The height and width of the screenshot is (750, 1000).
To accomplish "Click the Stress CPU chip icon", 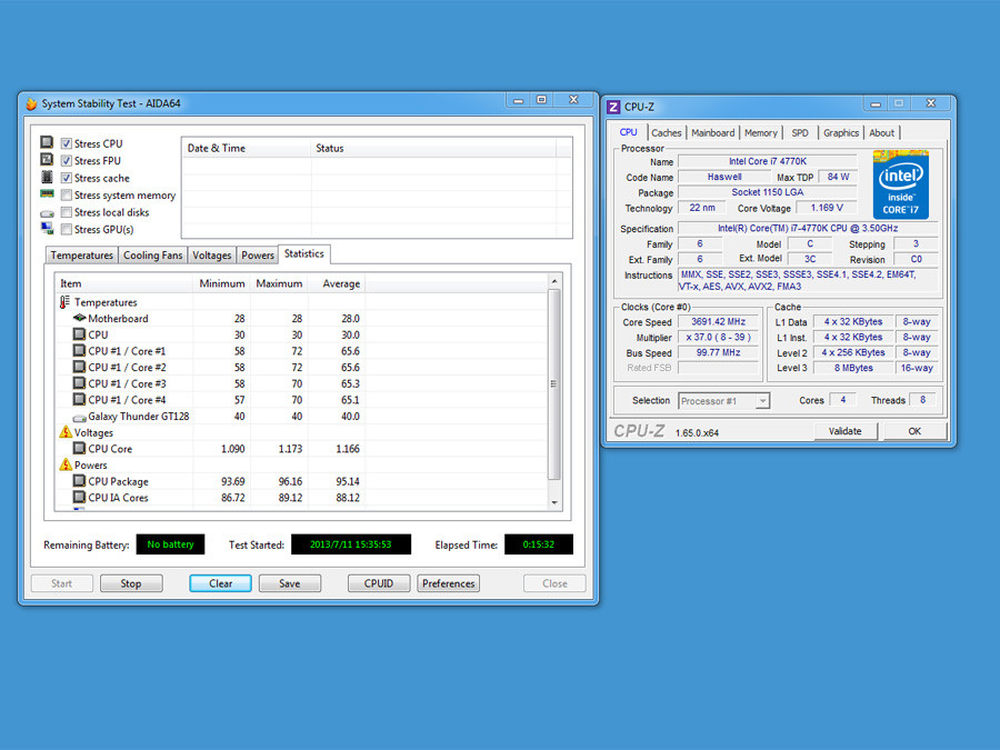I will (x=47, y=142).
